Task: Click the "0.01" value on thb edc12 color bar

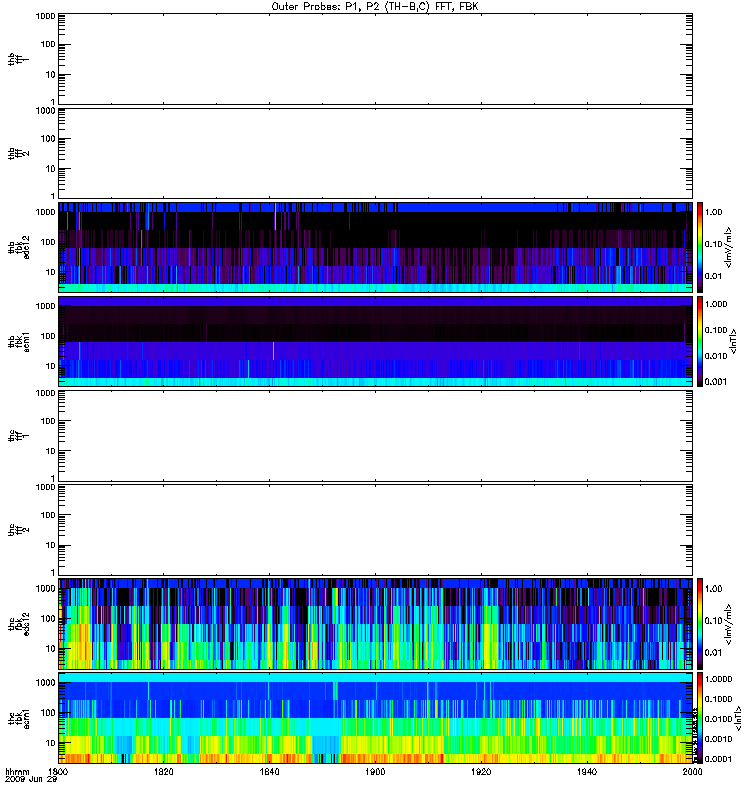Action: click(713, 276)
